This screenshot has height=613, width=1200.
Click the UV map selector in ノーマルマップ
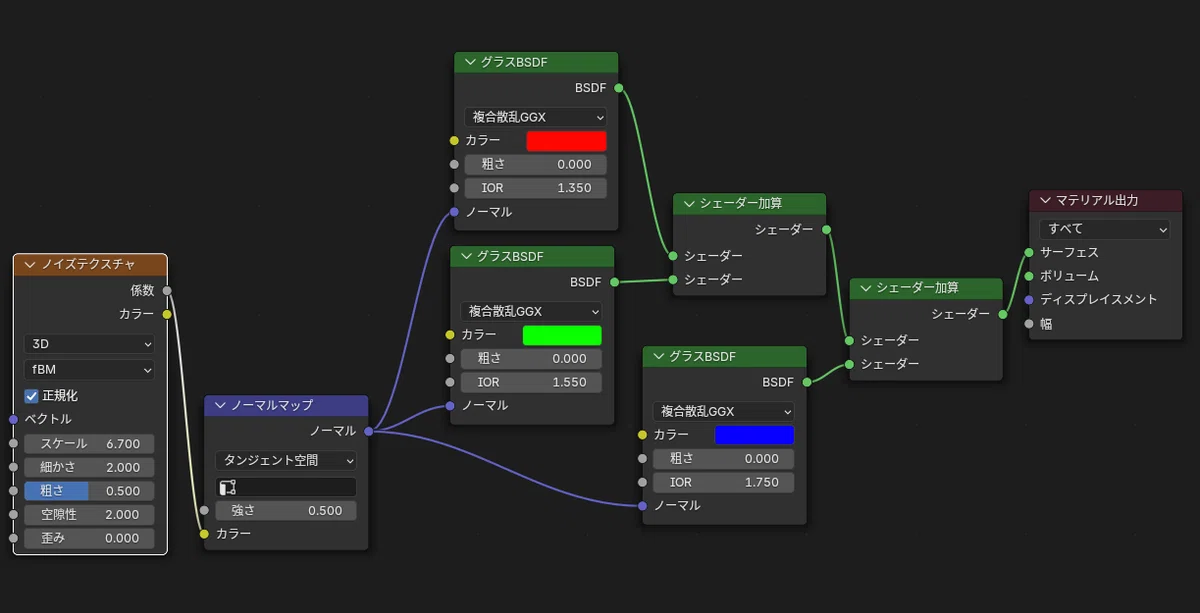tap(286, 487)
